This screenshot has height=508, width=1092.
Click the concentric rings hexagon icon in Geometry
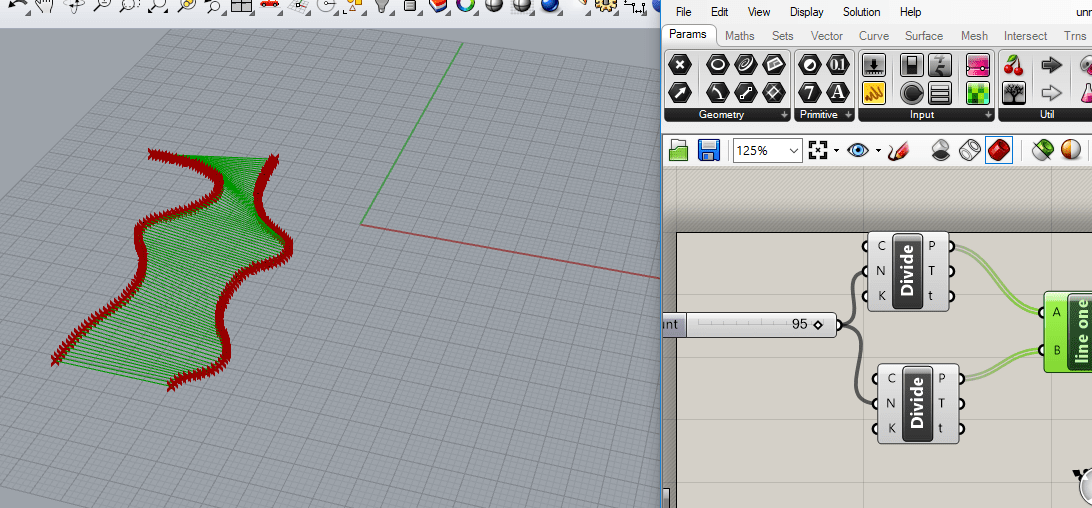[x=745, y=66]
